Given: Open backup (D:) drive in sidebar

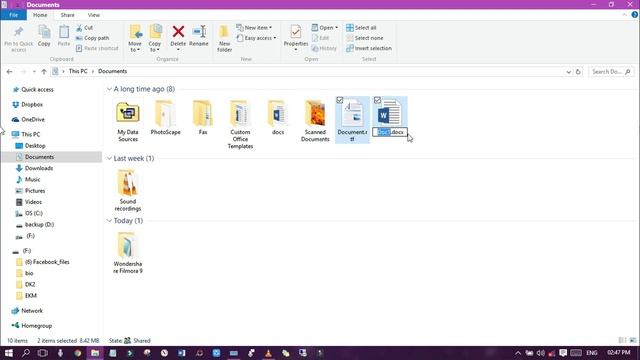Looking at the screenshot, I should [39, 224].
